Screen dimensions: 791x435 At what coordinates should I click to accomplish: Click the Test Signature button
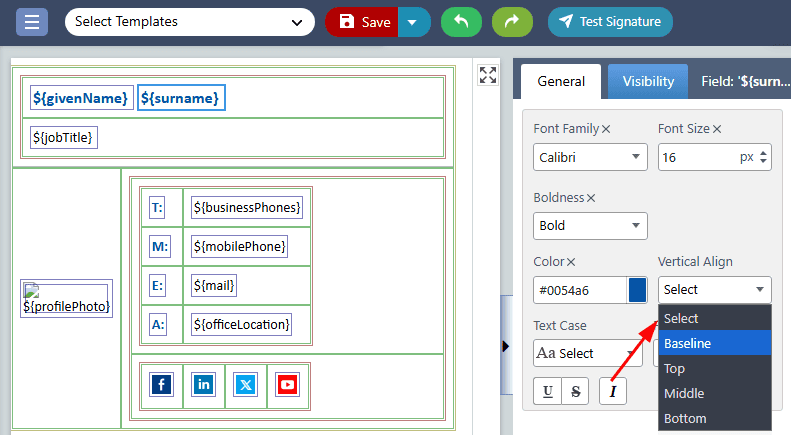click(x=610, y=22)
